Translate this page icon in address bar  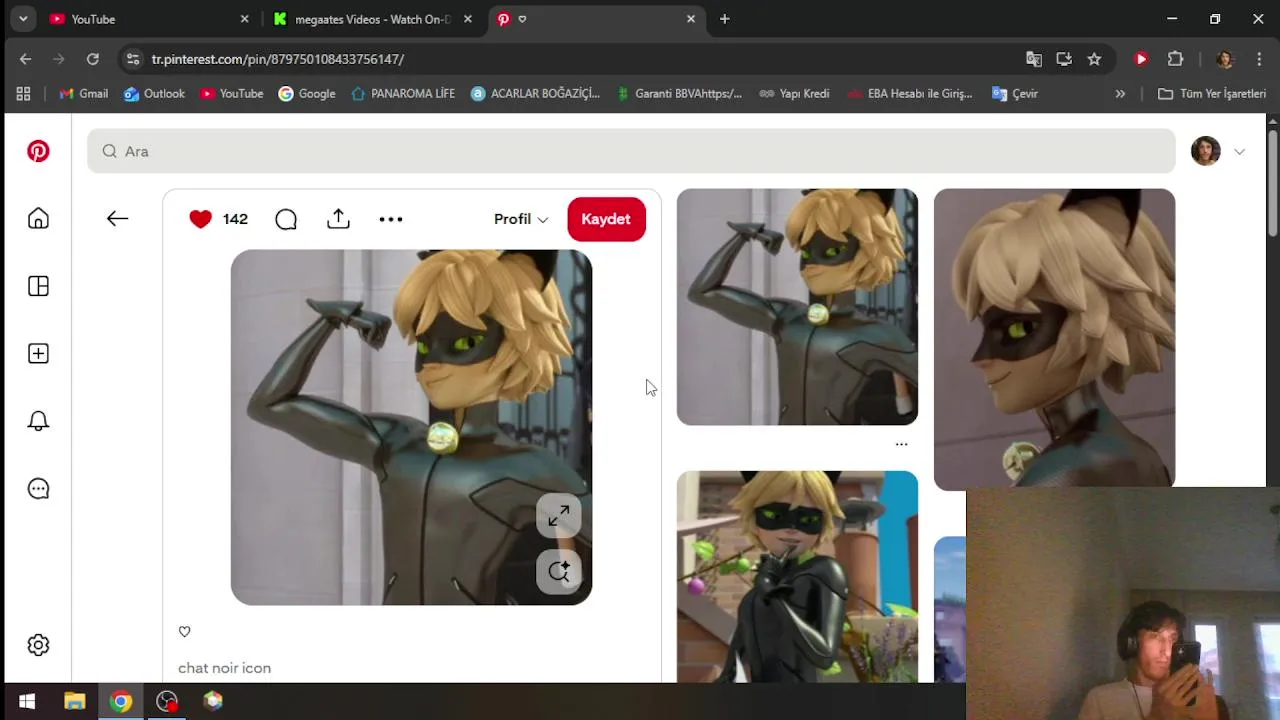(1034, 59)
